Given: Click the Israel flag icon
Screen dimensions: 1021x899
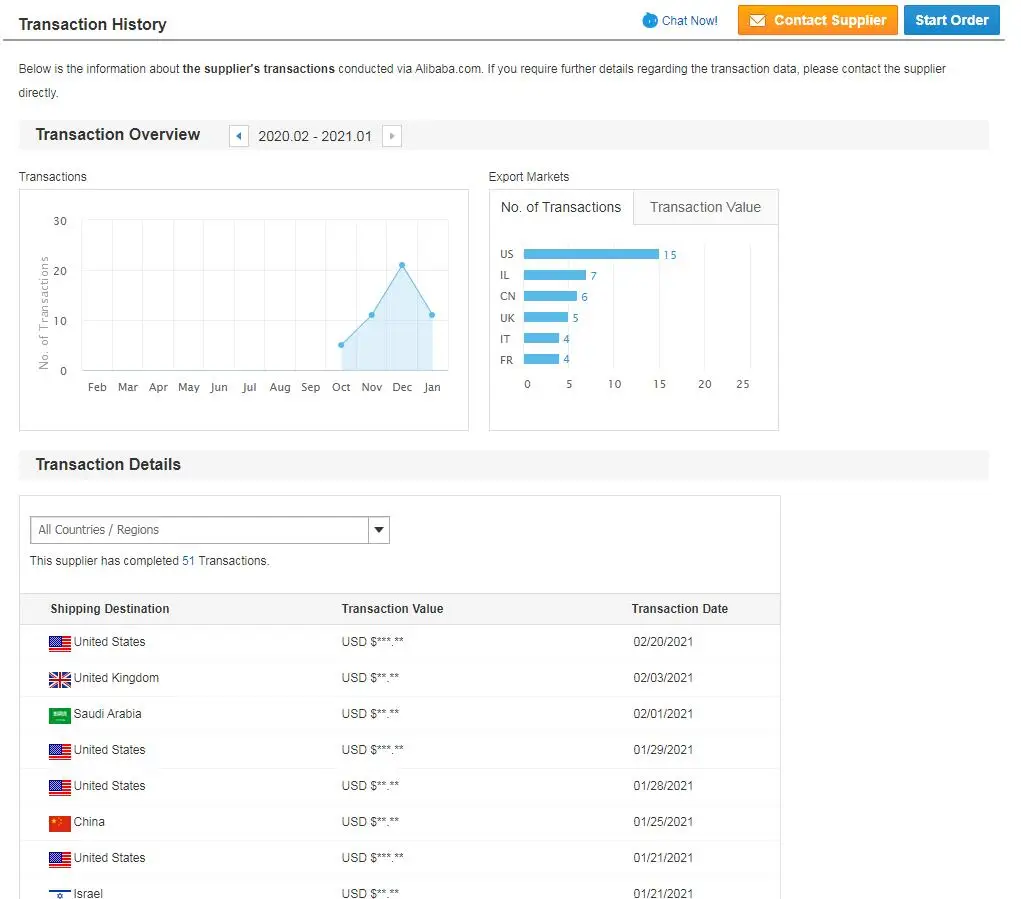Looking at the screenshot, I should click(x=60, y=893).
